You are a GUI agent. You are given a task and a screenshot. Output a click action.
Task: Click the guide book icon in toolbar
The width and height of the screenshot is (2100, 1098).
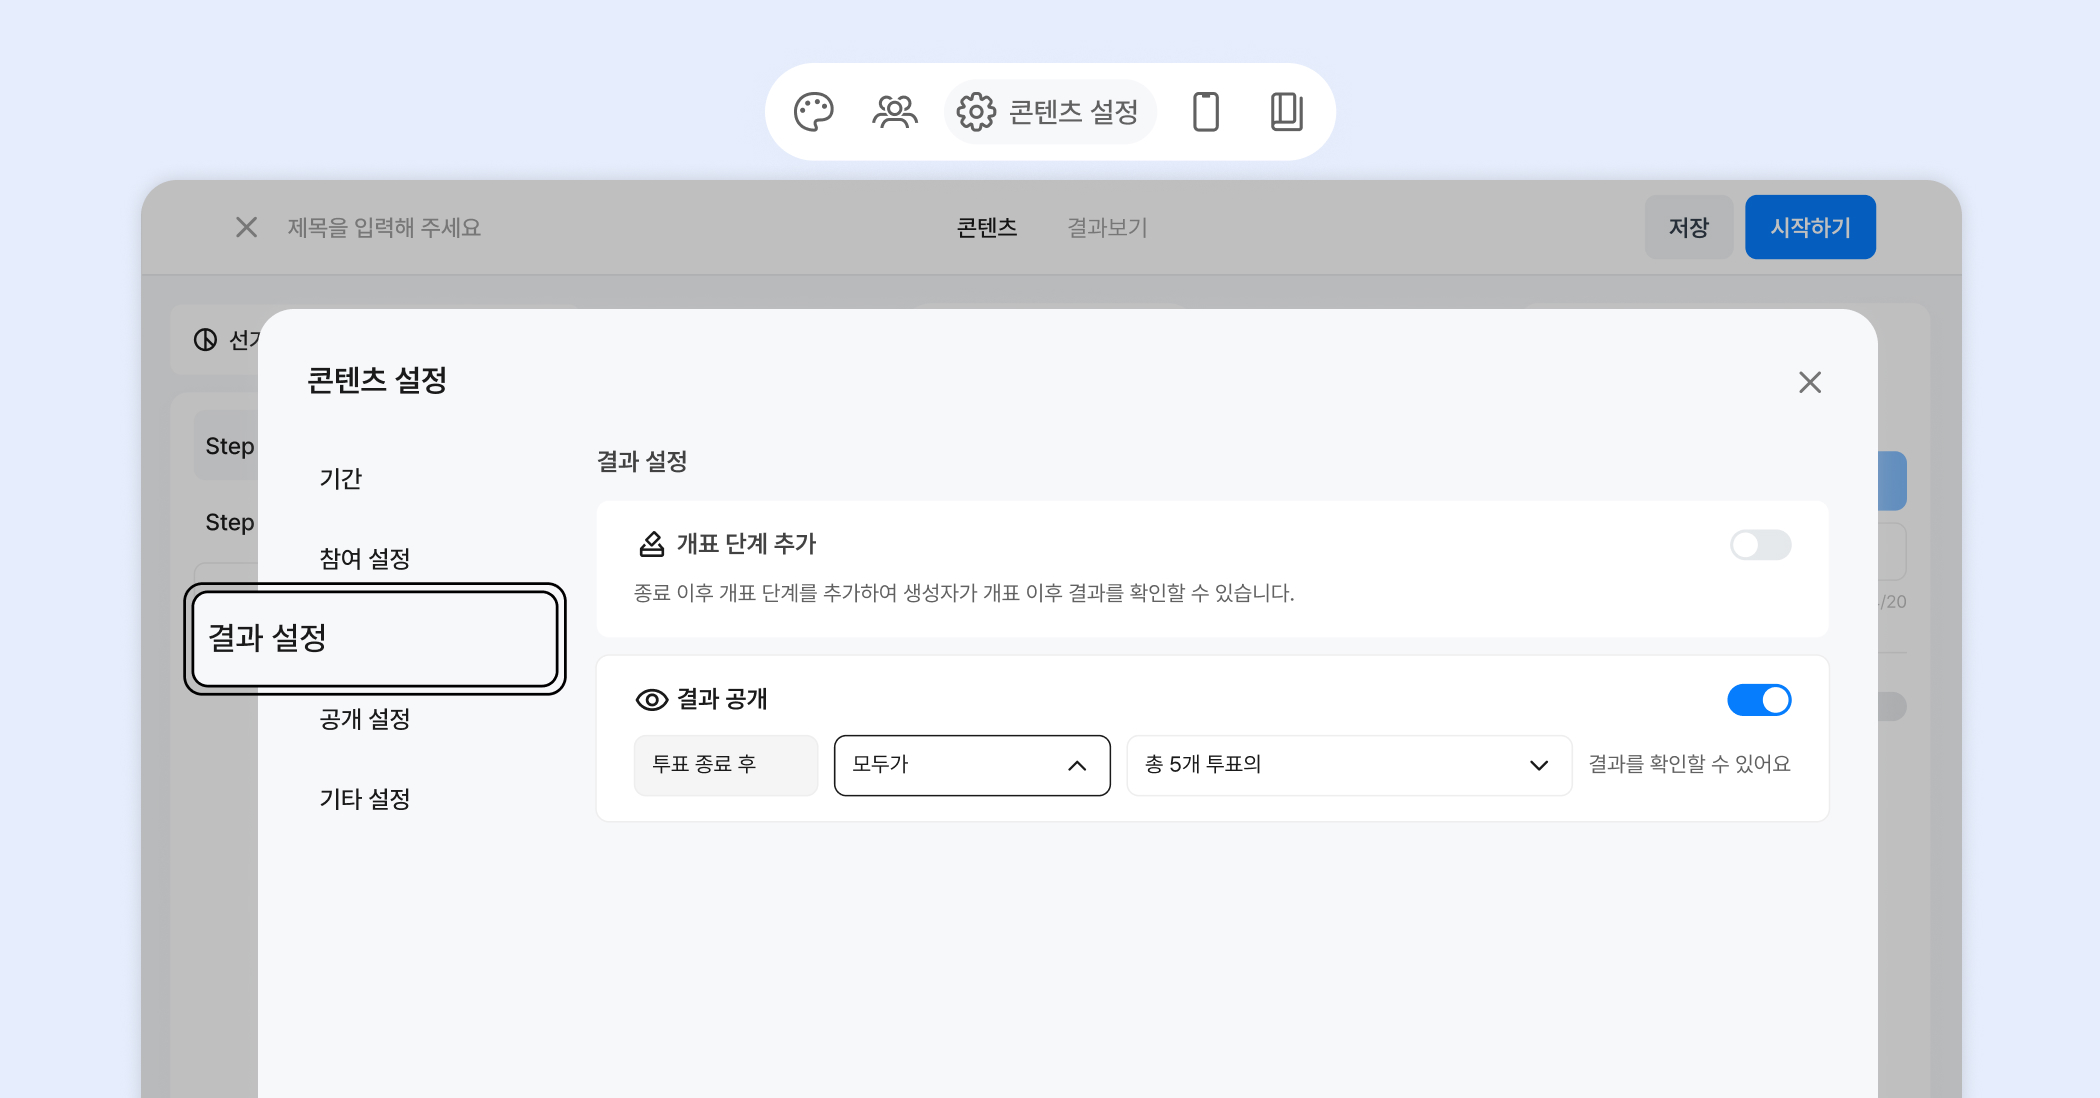click(x=1286, y=112)
